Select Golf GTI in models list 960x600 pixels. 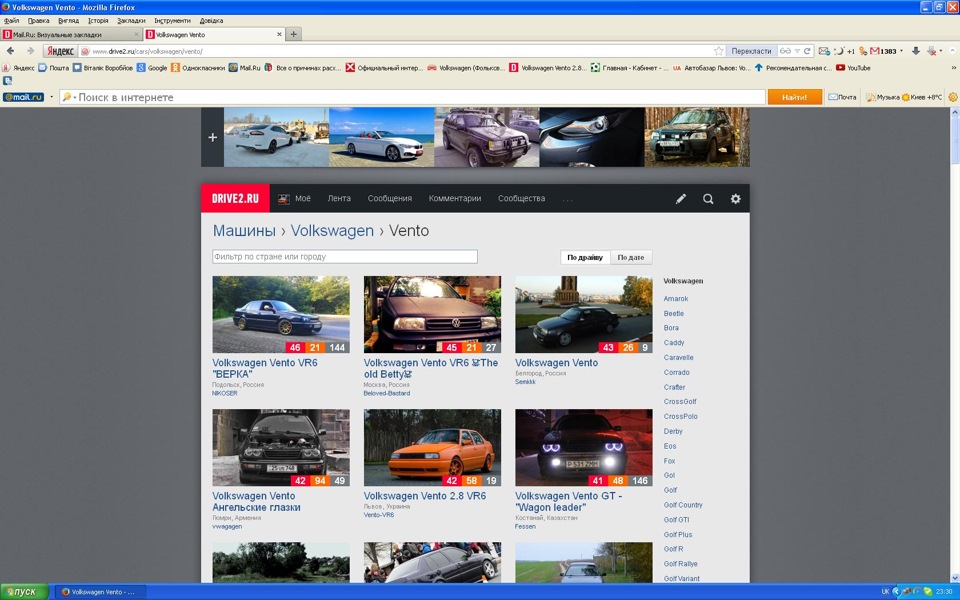coord(677,520)
